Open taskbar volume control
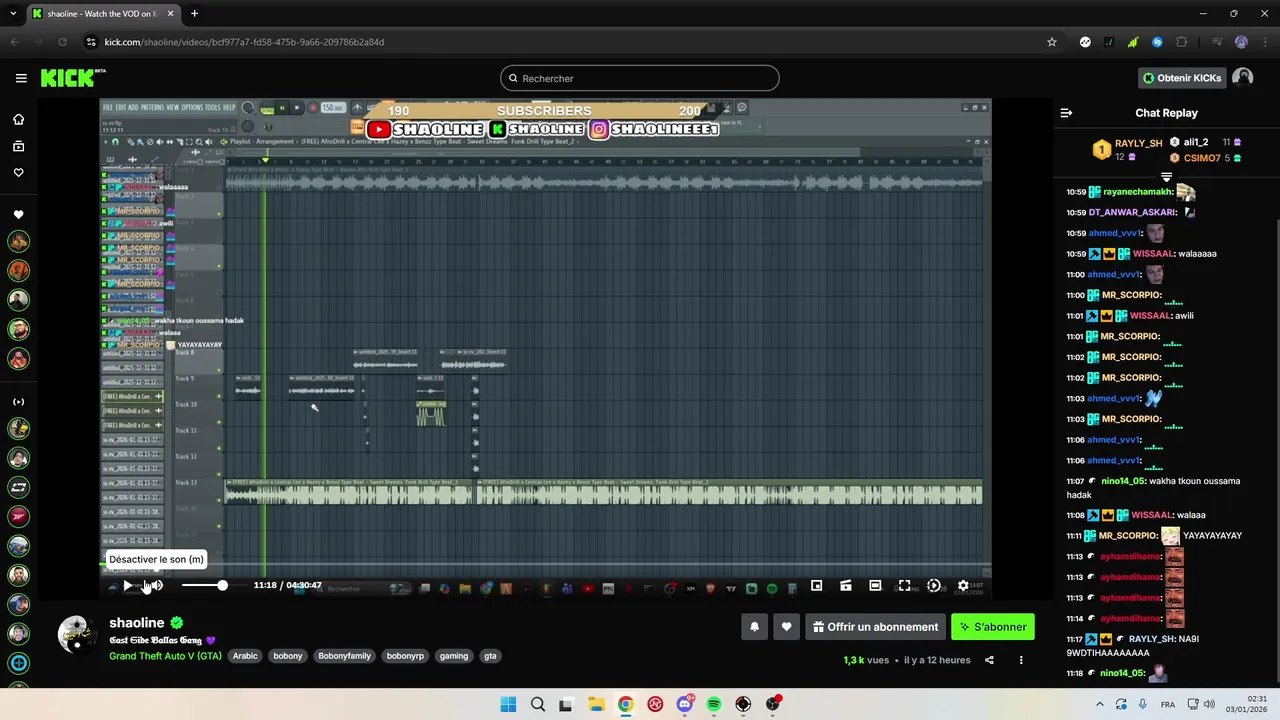The width and height of the screenshot is (1280, 720). (x=1209, y=704)
